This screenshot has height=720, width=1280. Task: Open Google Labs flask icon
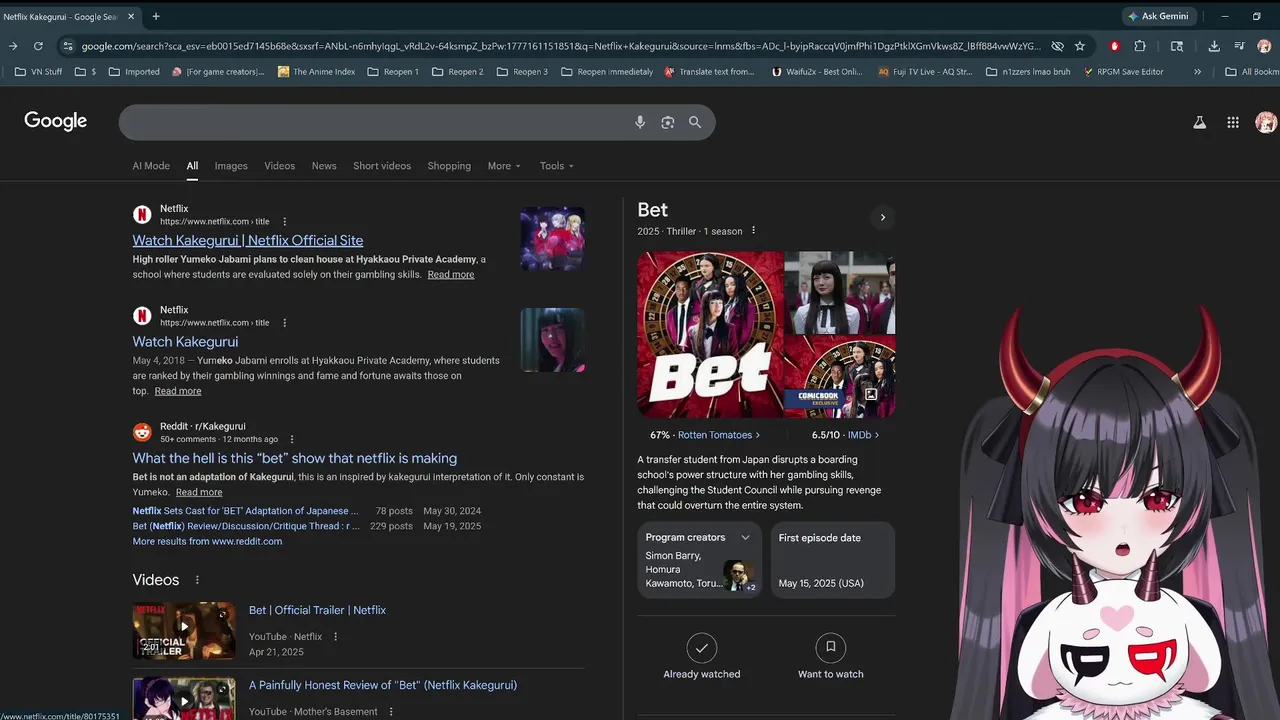[x=1200, y=122]
